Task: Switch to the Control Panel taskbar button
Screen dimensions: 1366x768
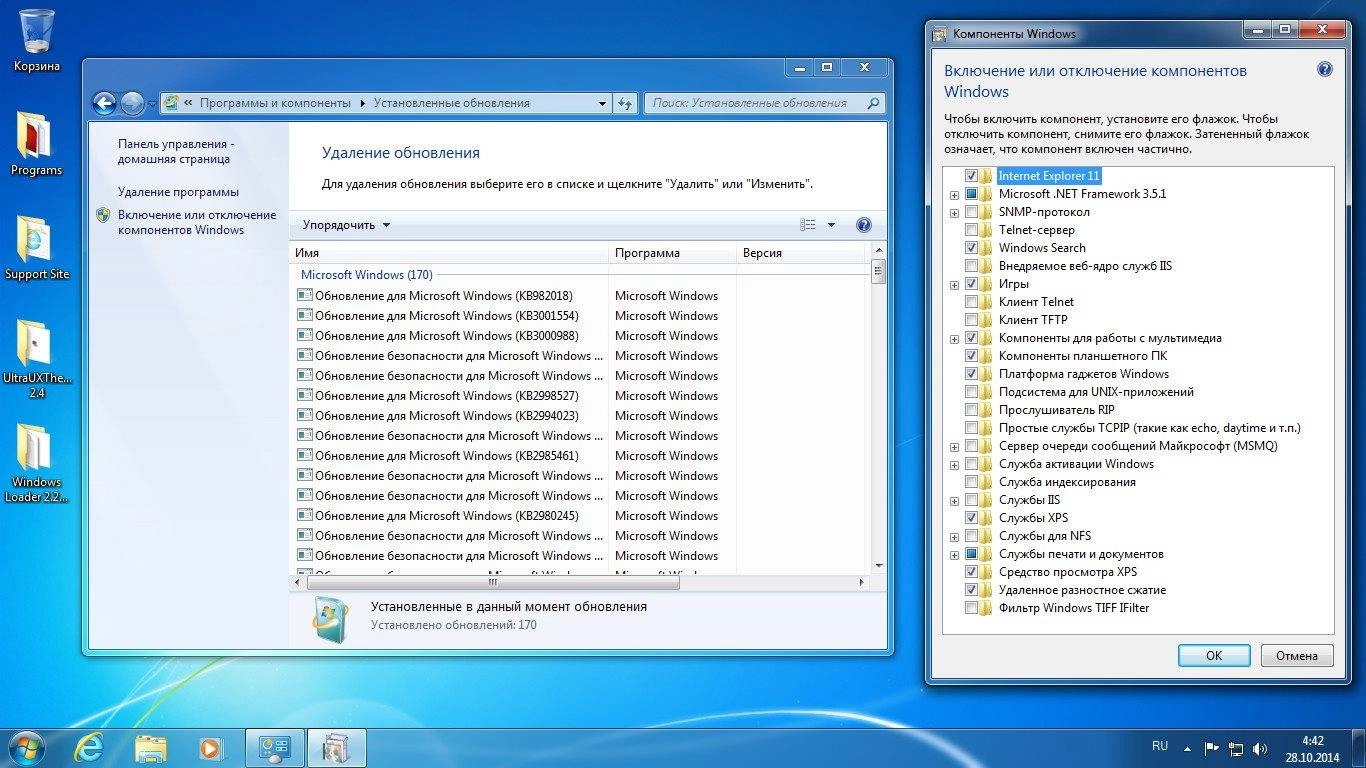Action: tap(274, 747)
